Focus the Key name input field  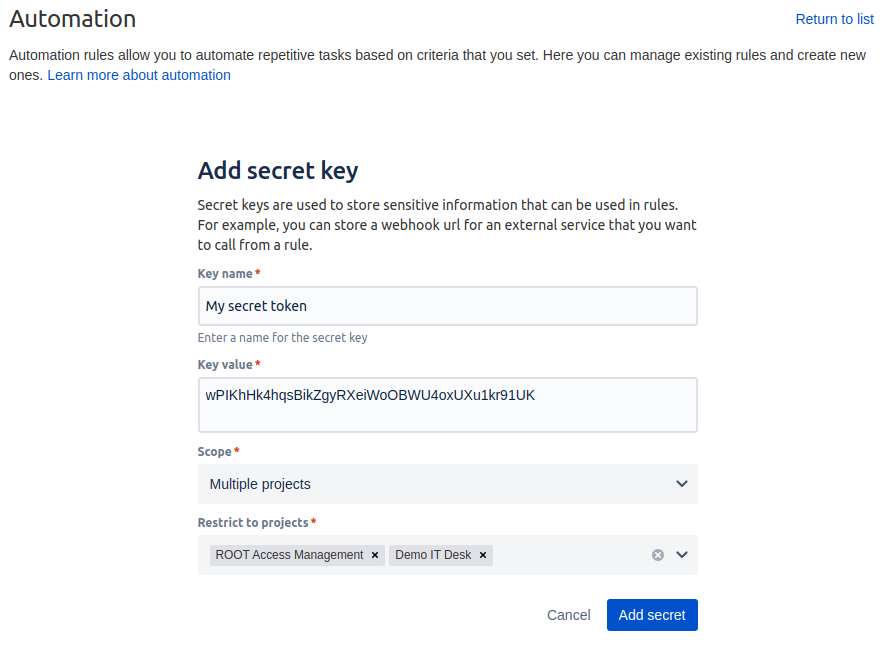tap(447, 305)
